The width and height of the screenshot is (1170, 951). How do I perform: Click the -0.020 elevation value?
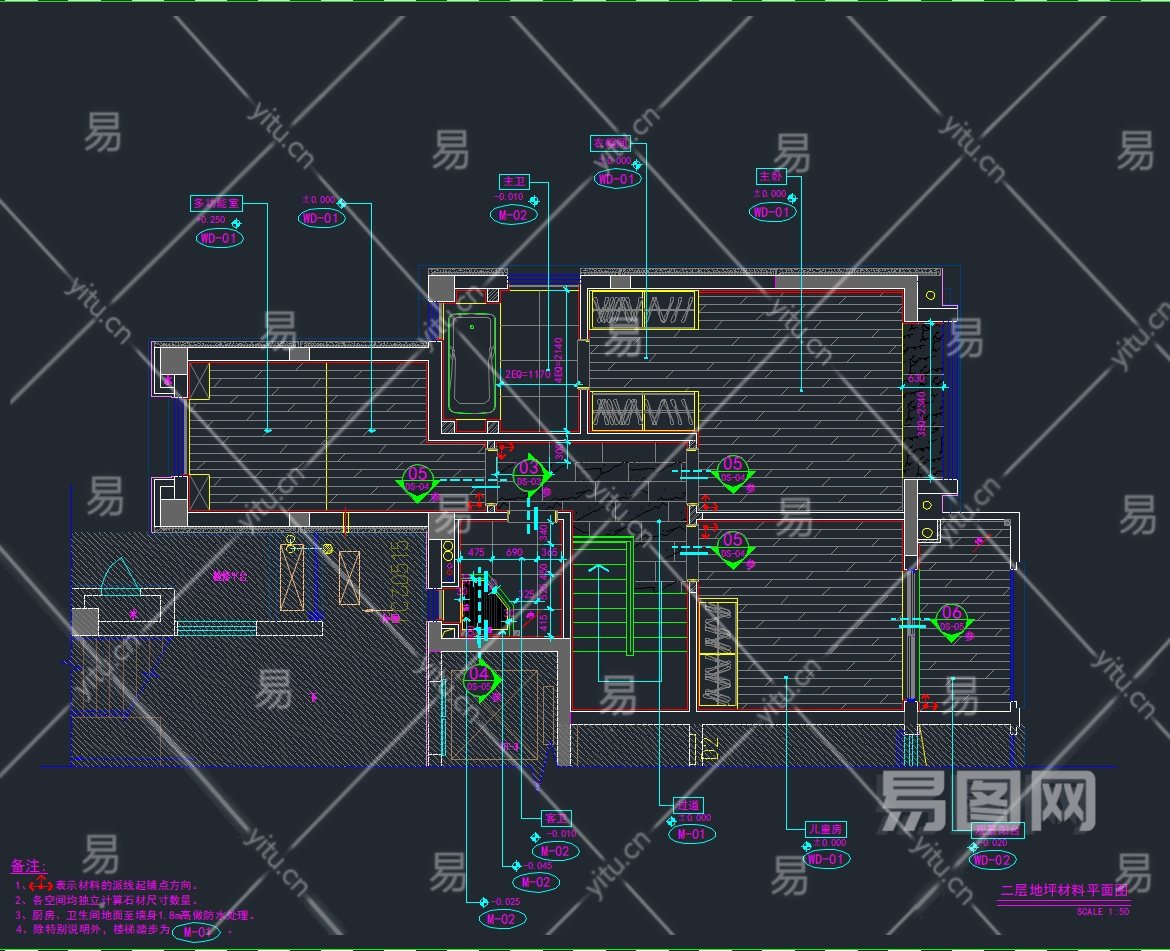pos(992,843)
